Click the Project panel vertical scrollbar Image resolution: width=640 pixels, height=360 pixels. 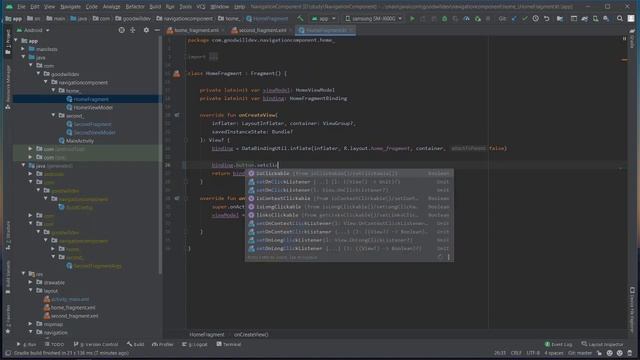pyautogui.click(x=160, y=155)
